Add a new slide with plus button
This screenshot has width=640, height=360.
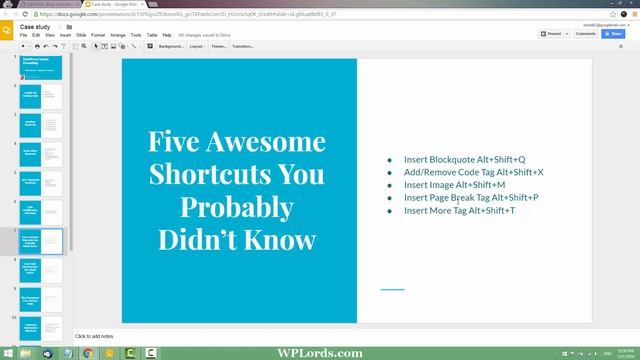click(x=23, y=47)
